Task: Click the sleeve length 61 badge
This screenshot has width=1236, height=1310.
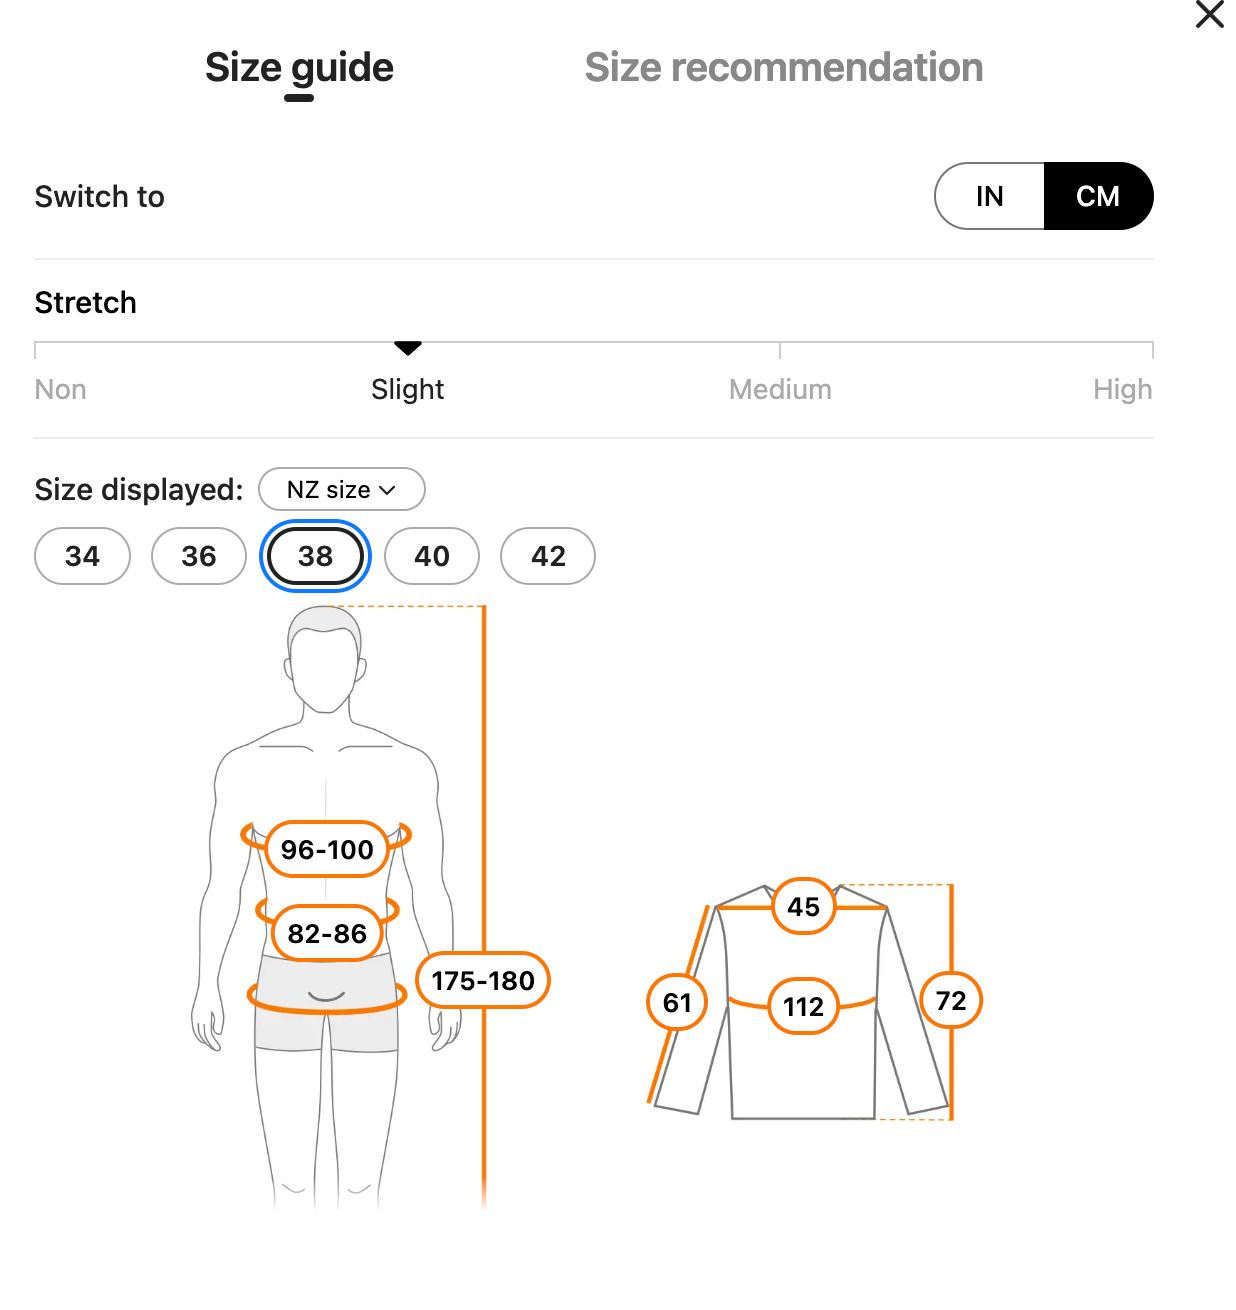Action: pos(677,1002)
